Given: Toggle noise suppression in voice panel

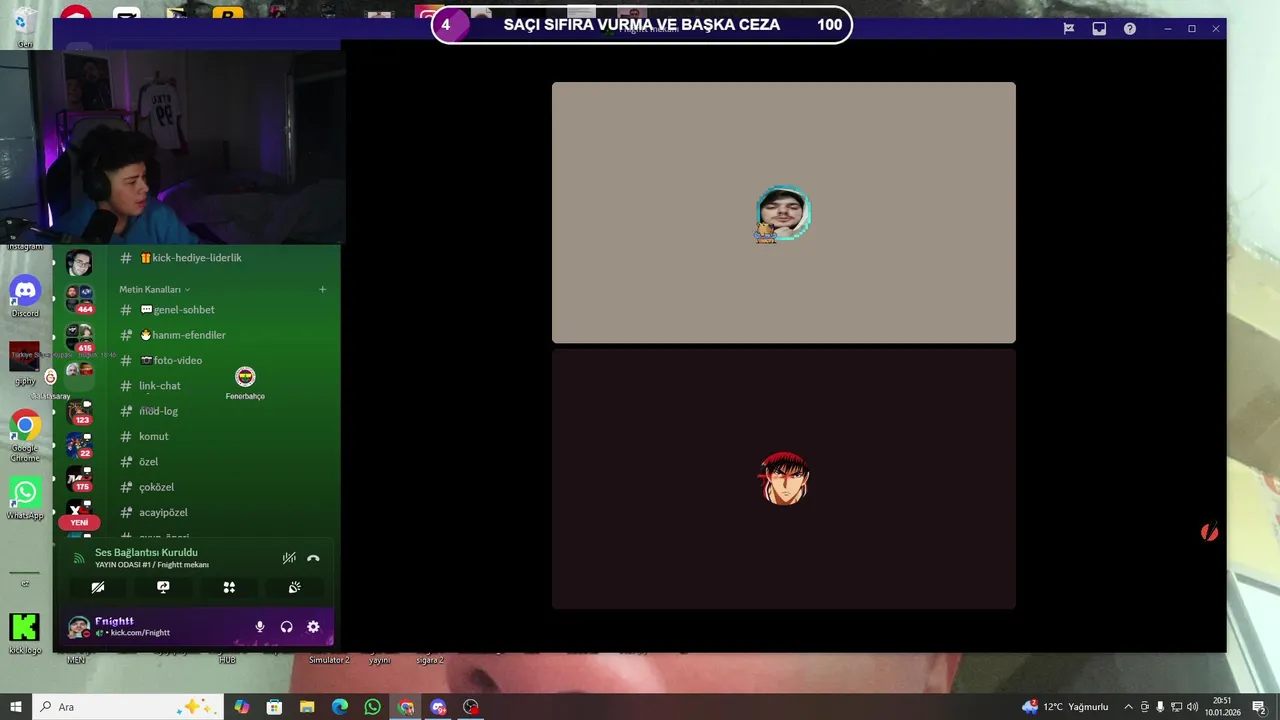Looking at the screenshot, I should [x=289, y=558].
